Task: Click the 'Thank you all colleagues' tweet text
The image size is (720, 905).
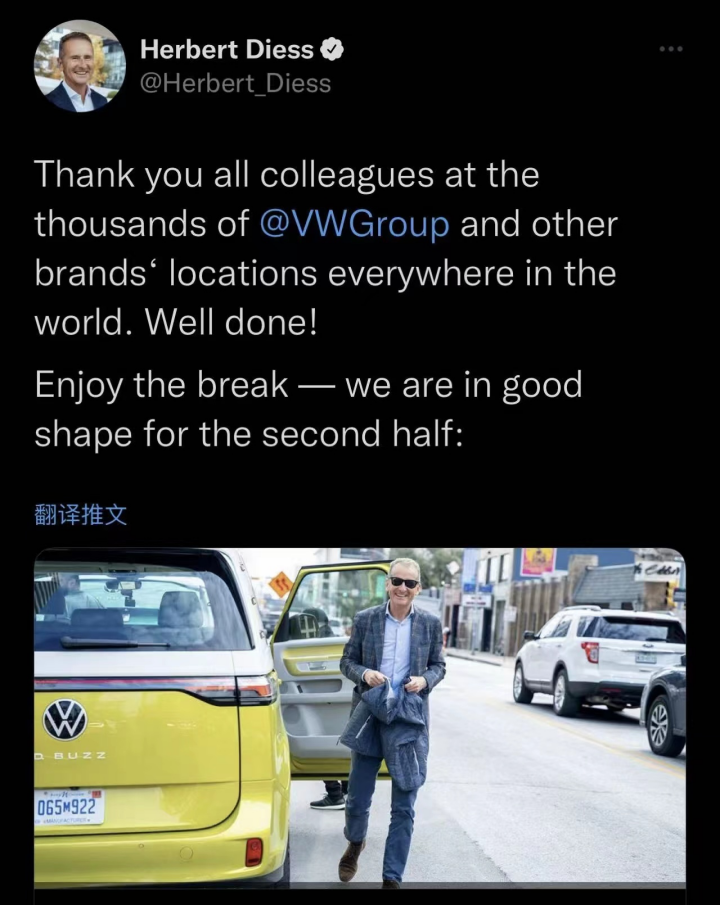Action: tap(326, 248)
